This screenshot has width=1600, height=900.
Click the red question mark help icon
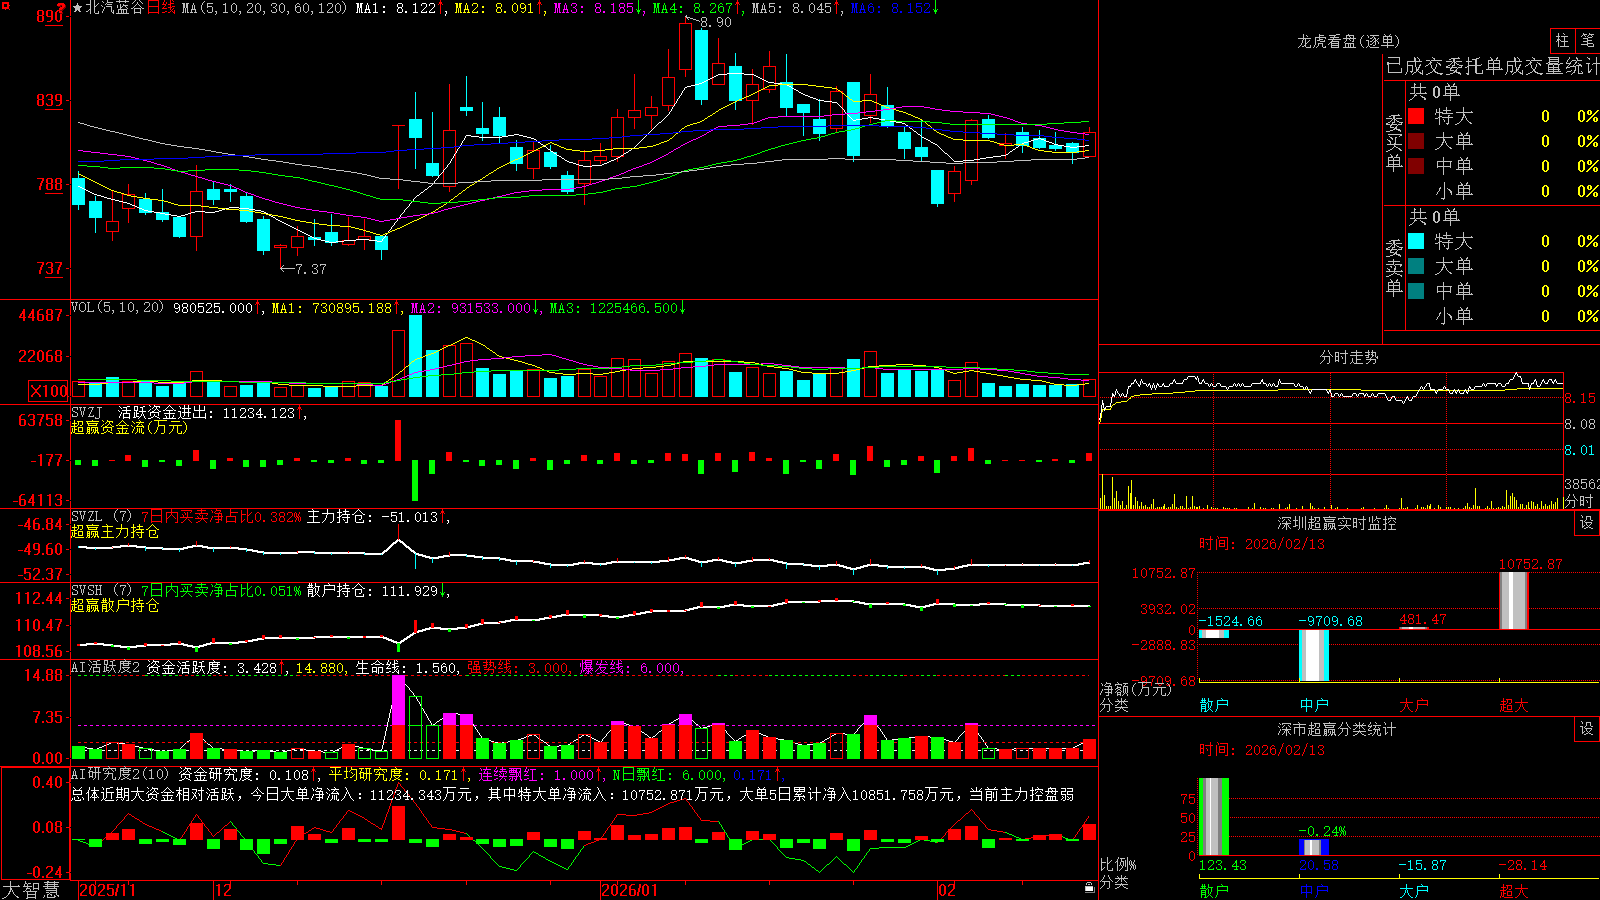[x=62, y=7]
